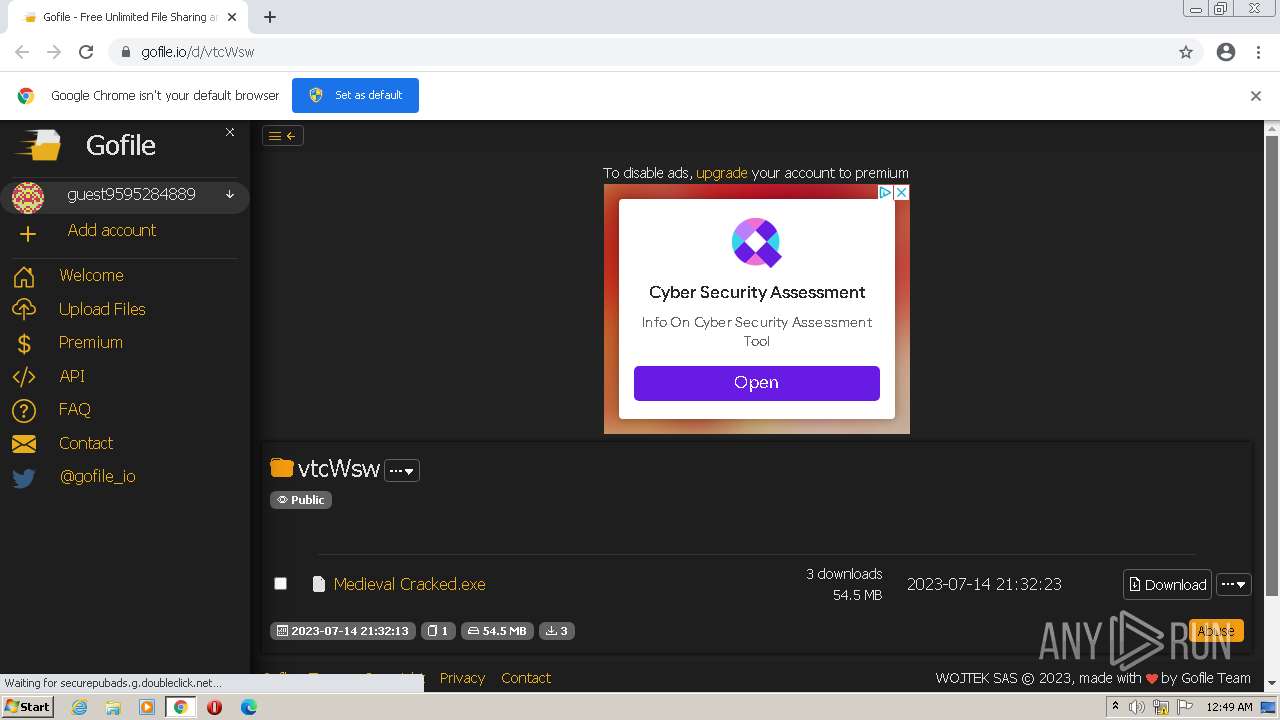Click the Public visibility badge
1280x720 pixels.
[x=301, y=500]
